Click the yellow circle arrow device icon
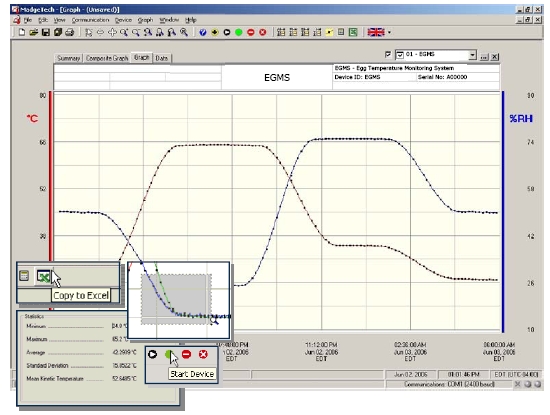 pyautogui.click(x=215, y=32)
